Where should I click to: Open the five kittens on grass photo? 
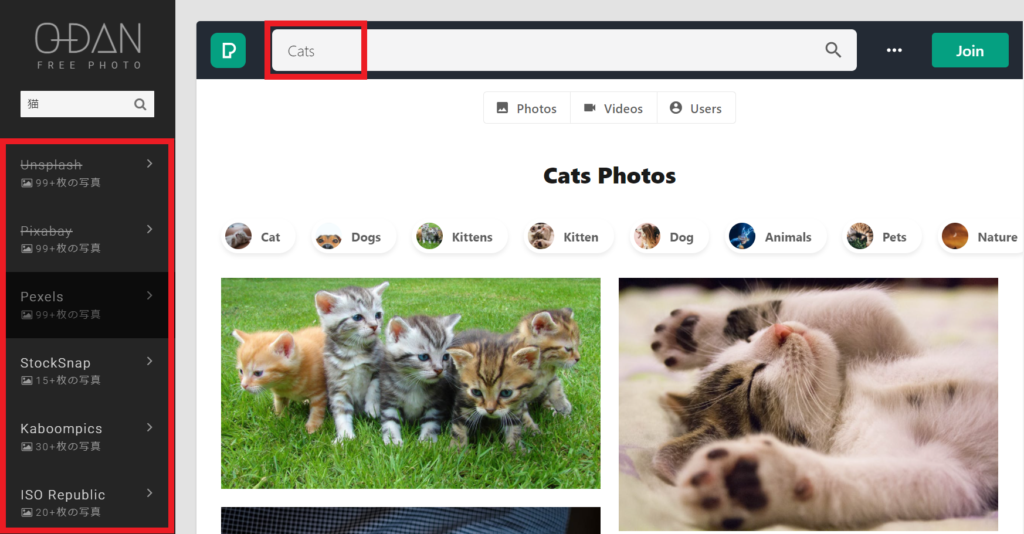(x=410, y=383)
